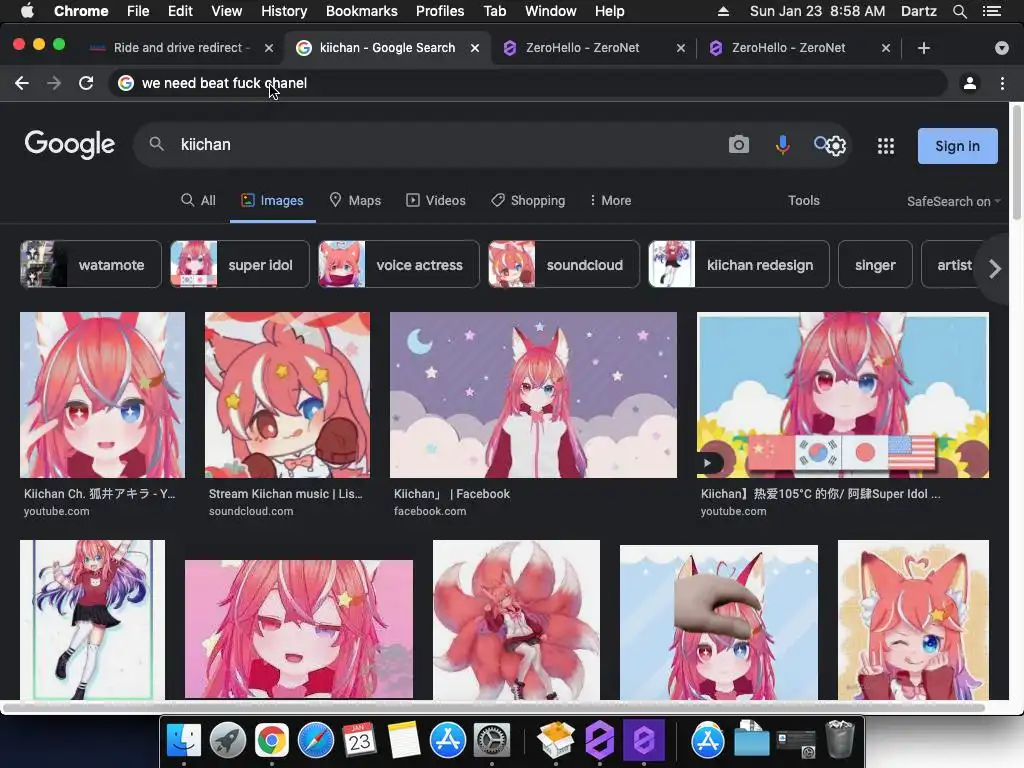Close the kiichan - Google Search tab
The width and height of the screenshot is (1024, 768).
coord(475,48)
